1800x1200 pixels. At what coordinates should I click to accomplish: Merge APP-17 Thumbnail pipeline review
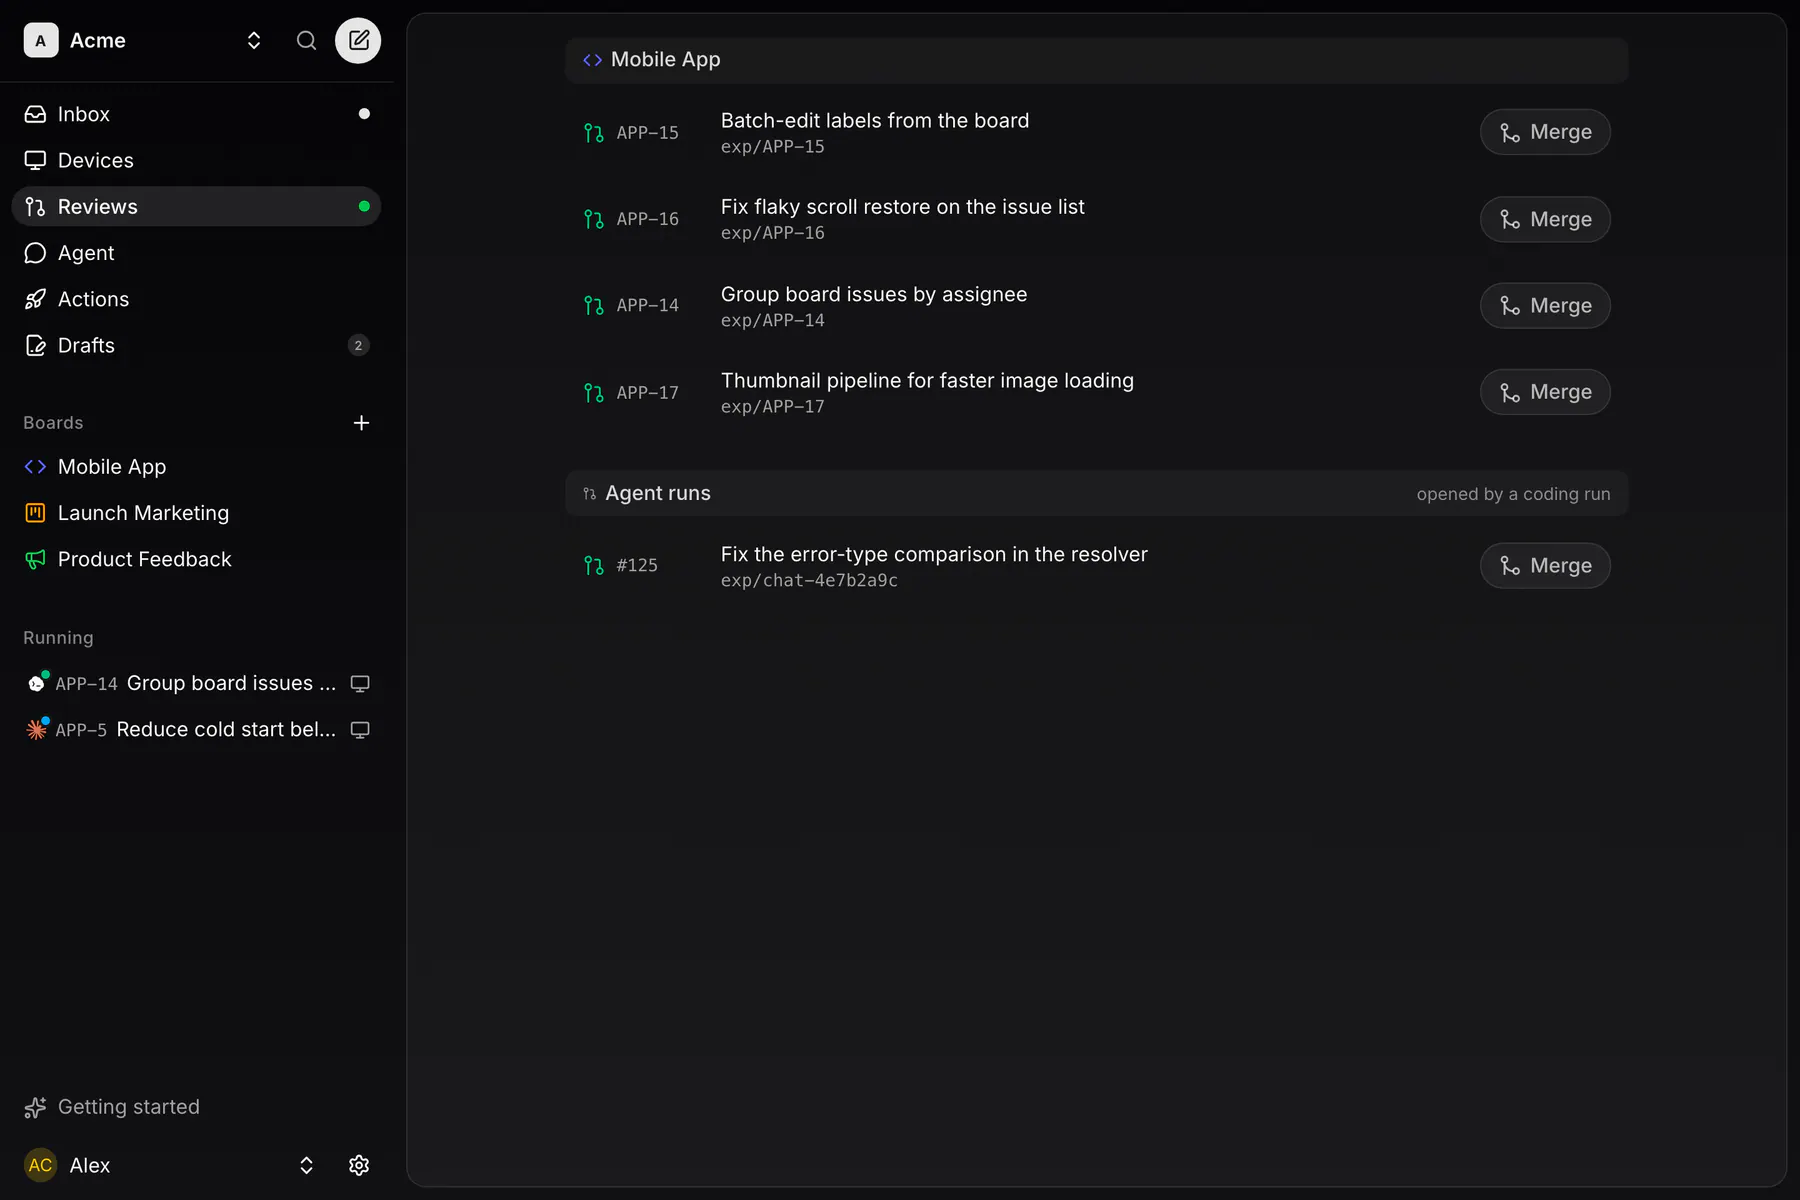[1545, 392]
